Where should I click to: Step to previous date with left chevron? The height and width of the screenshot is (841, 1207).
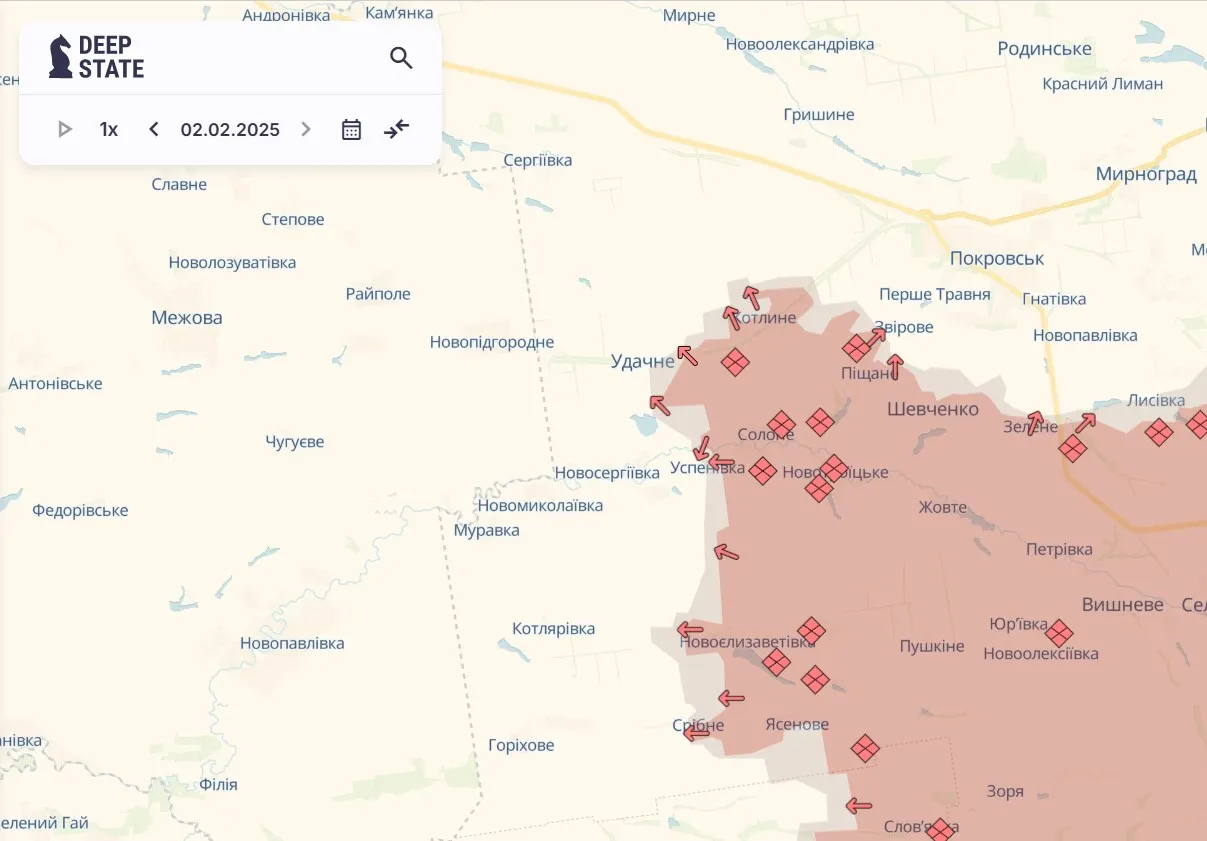click(x=153, y=129)
